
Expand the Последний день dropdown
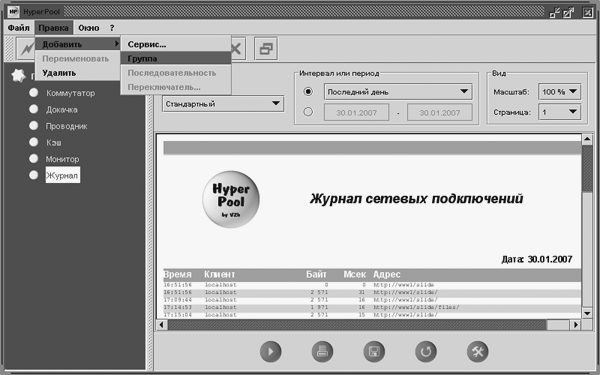(398, 92)
